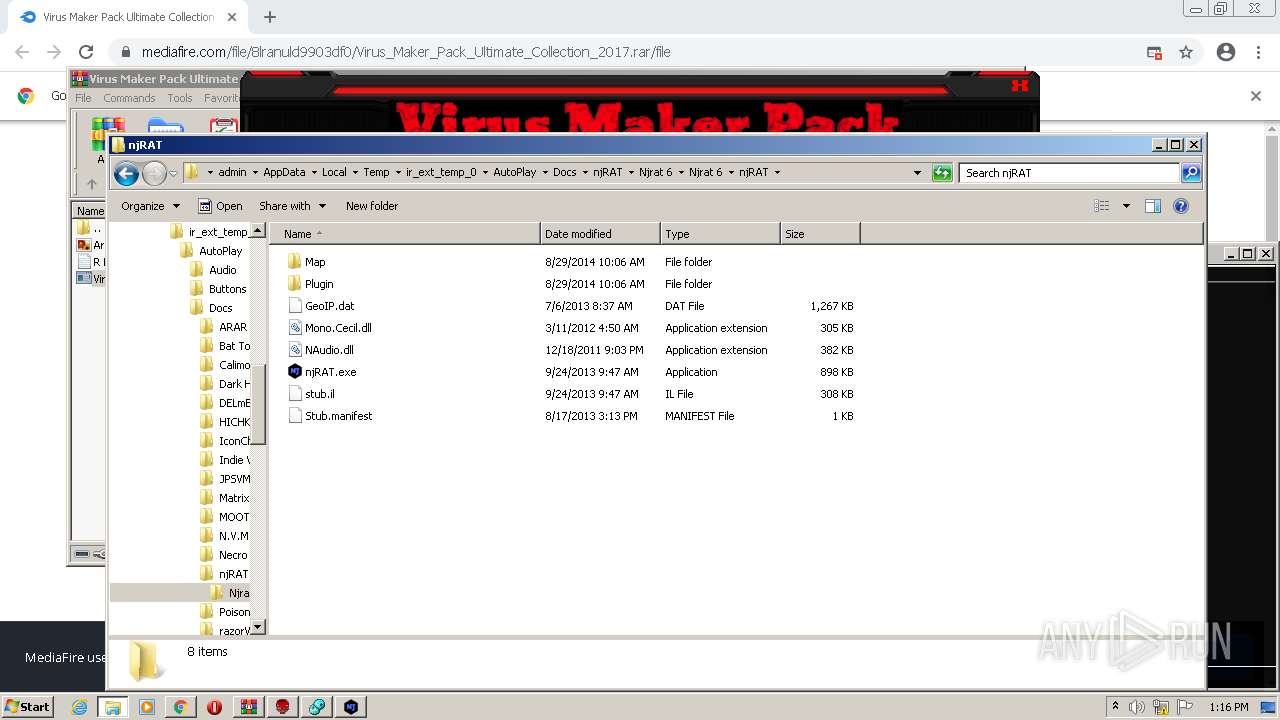Open Windows Media Player from taskbar

tap(146, 706)
